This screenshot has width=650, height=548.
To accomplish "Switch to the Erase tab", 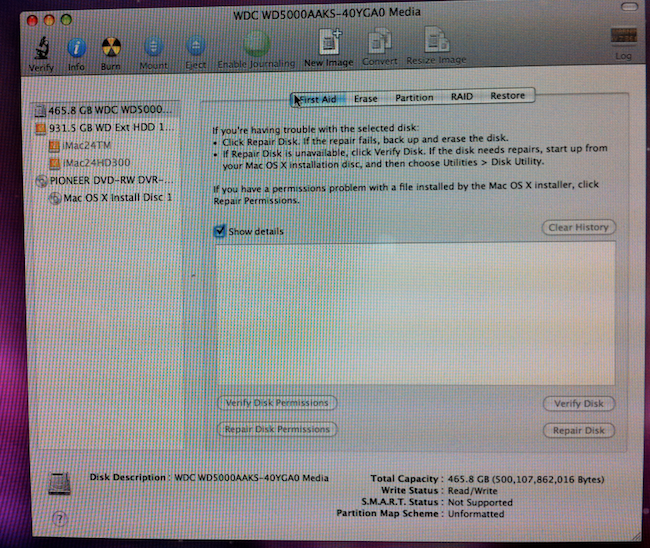I will click(366, 99).
